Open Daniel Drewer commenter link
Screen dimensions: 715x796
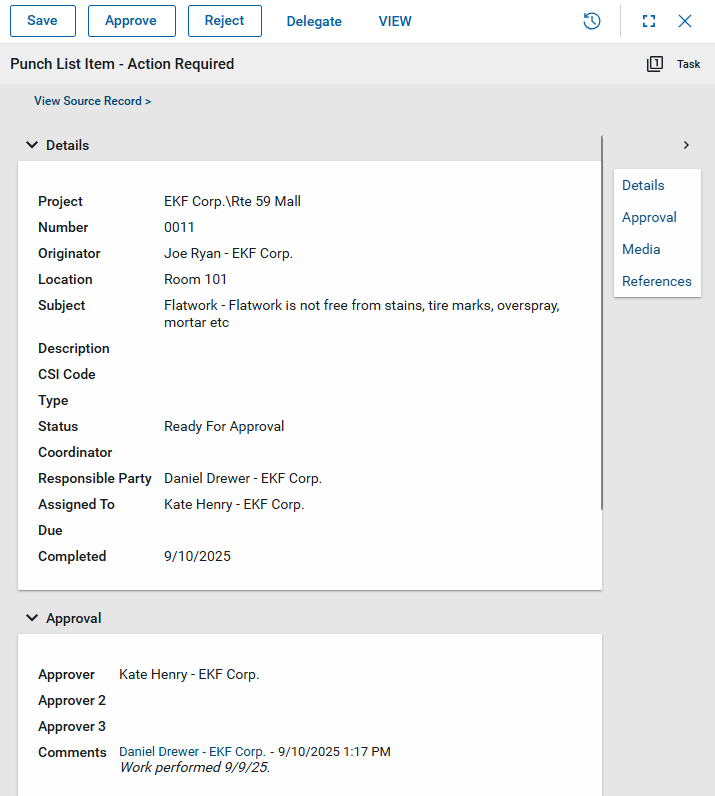192,751
